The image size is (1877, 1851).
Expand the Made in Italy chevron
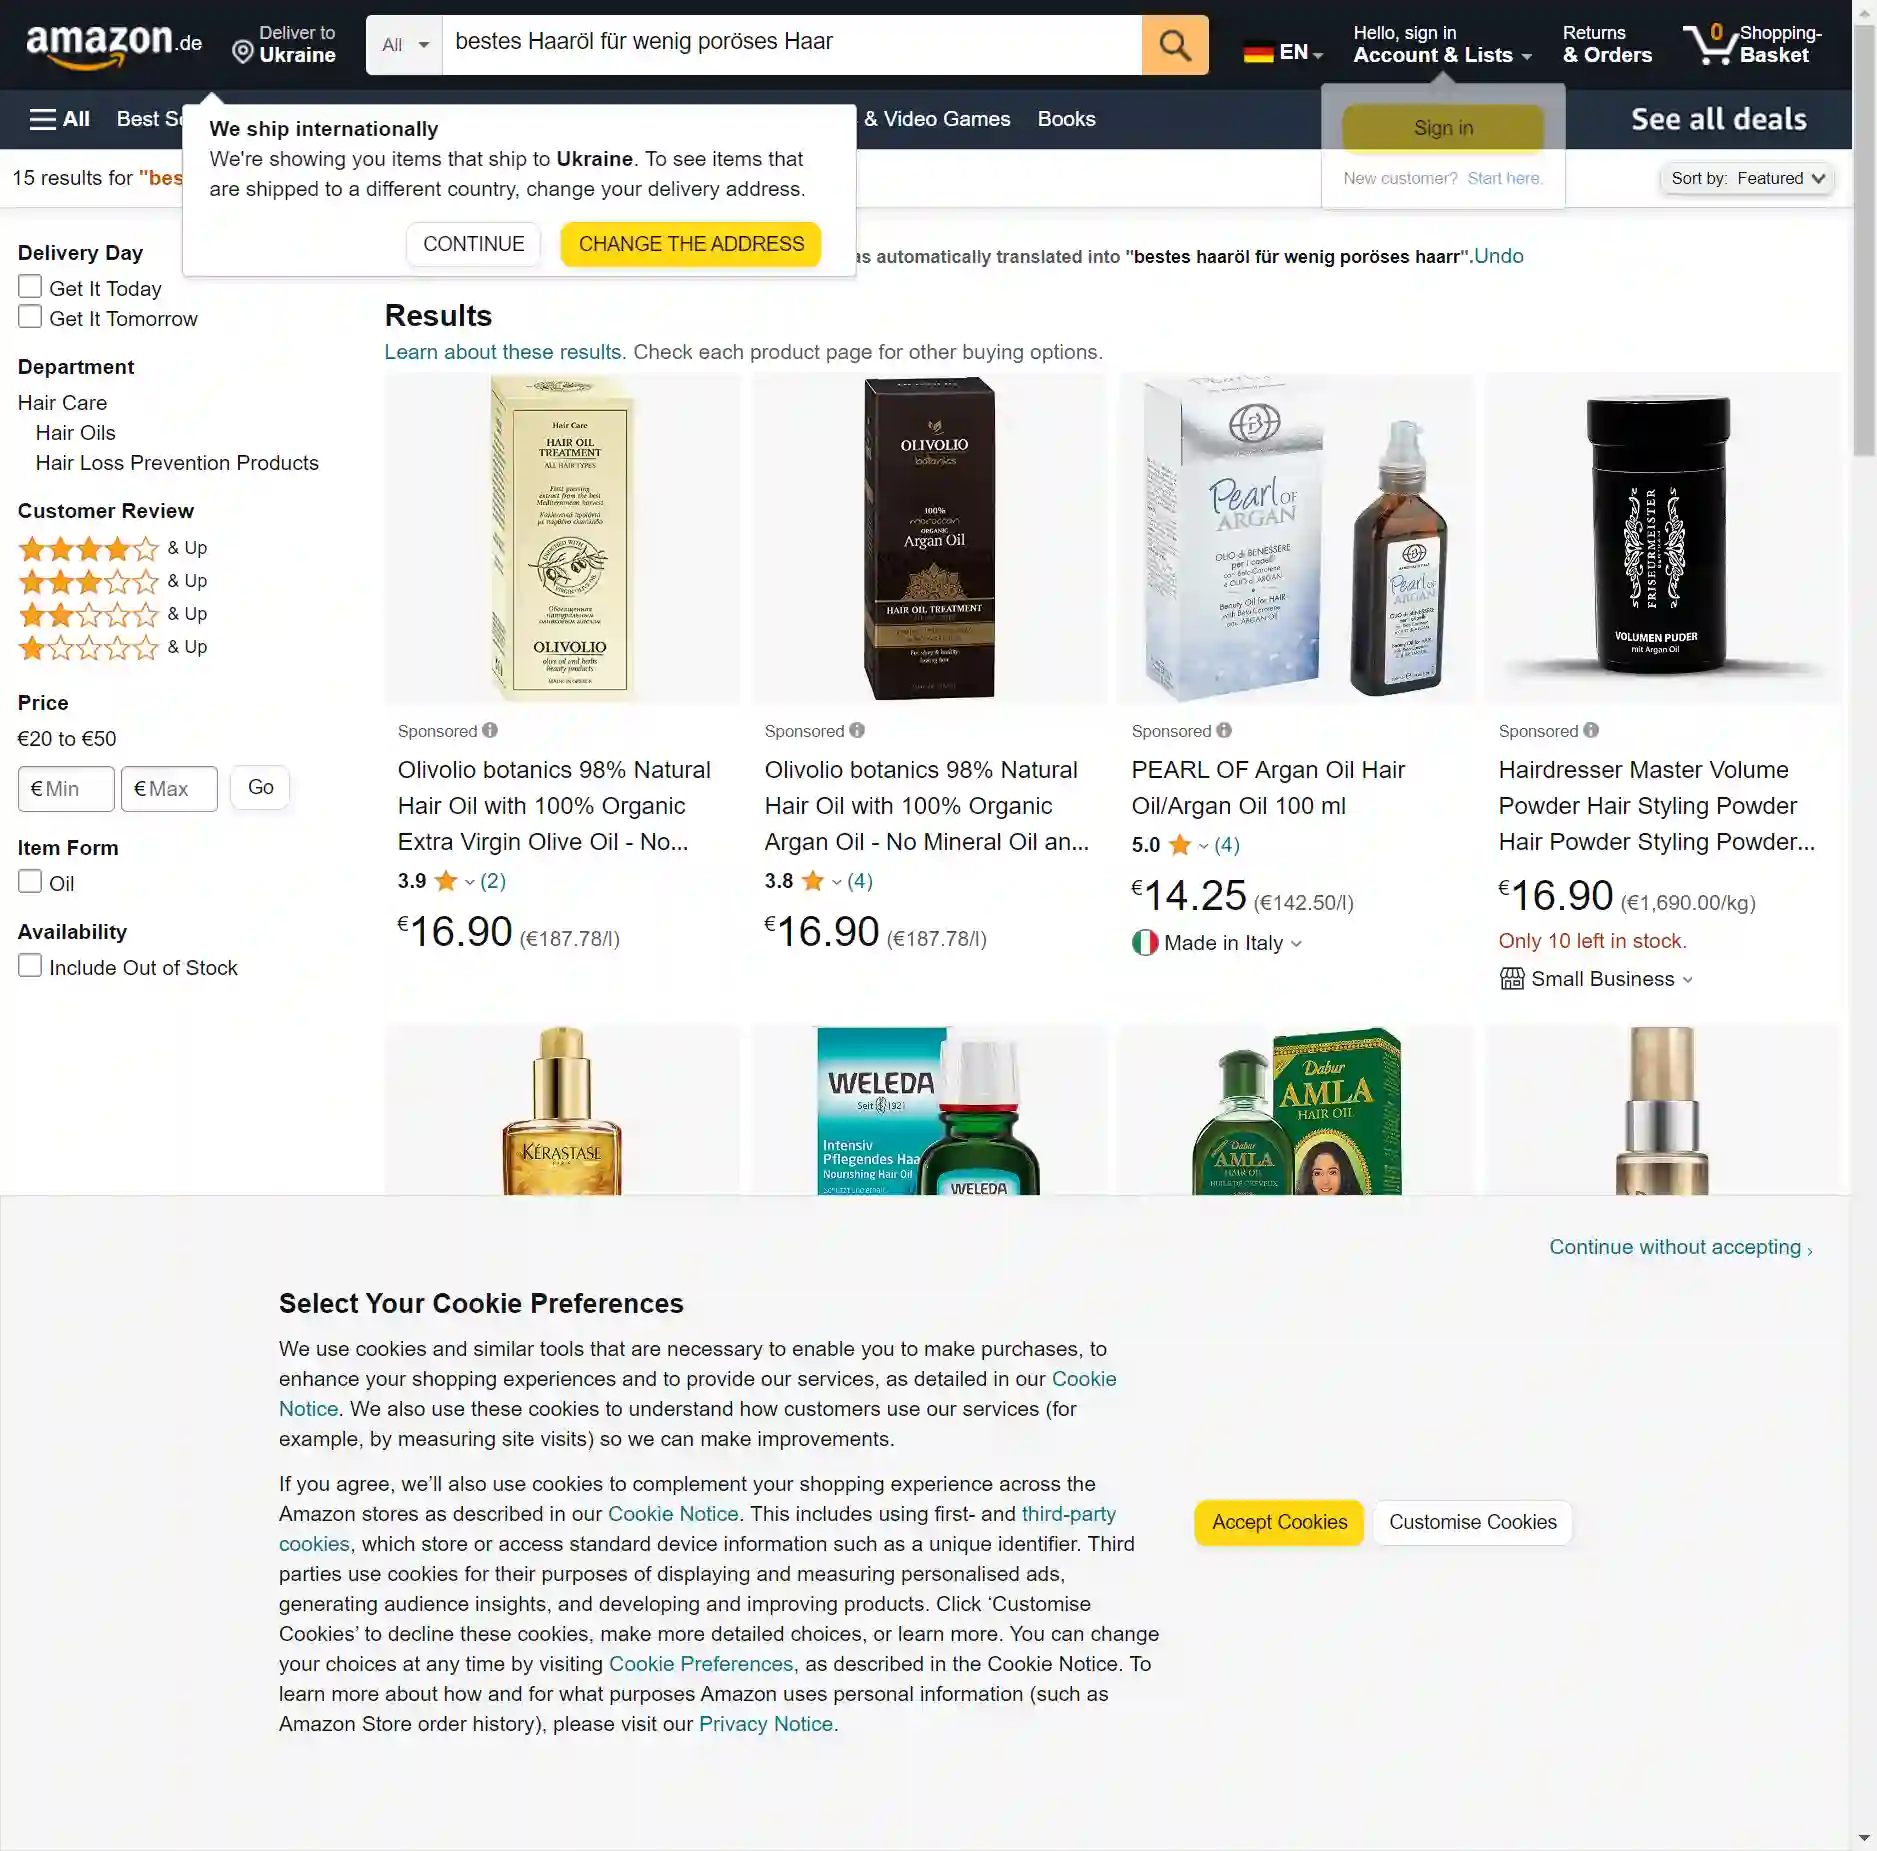point(1297,944)
